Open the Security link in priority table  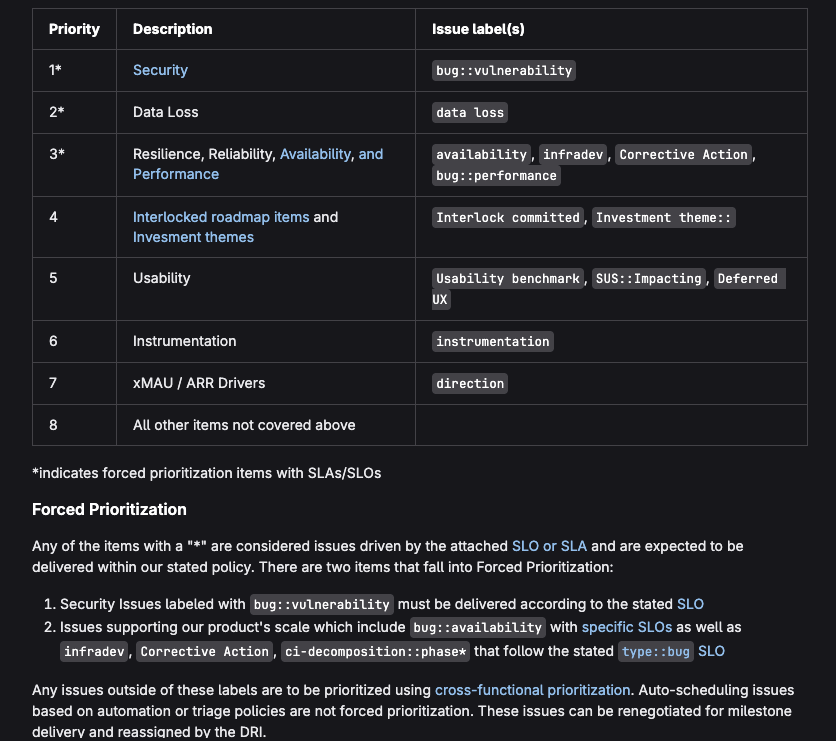point(160,70)
